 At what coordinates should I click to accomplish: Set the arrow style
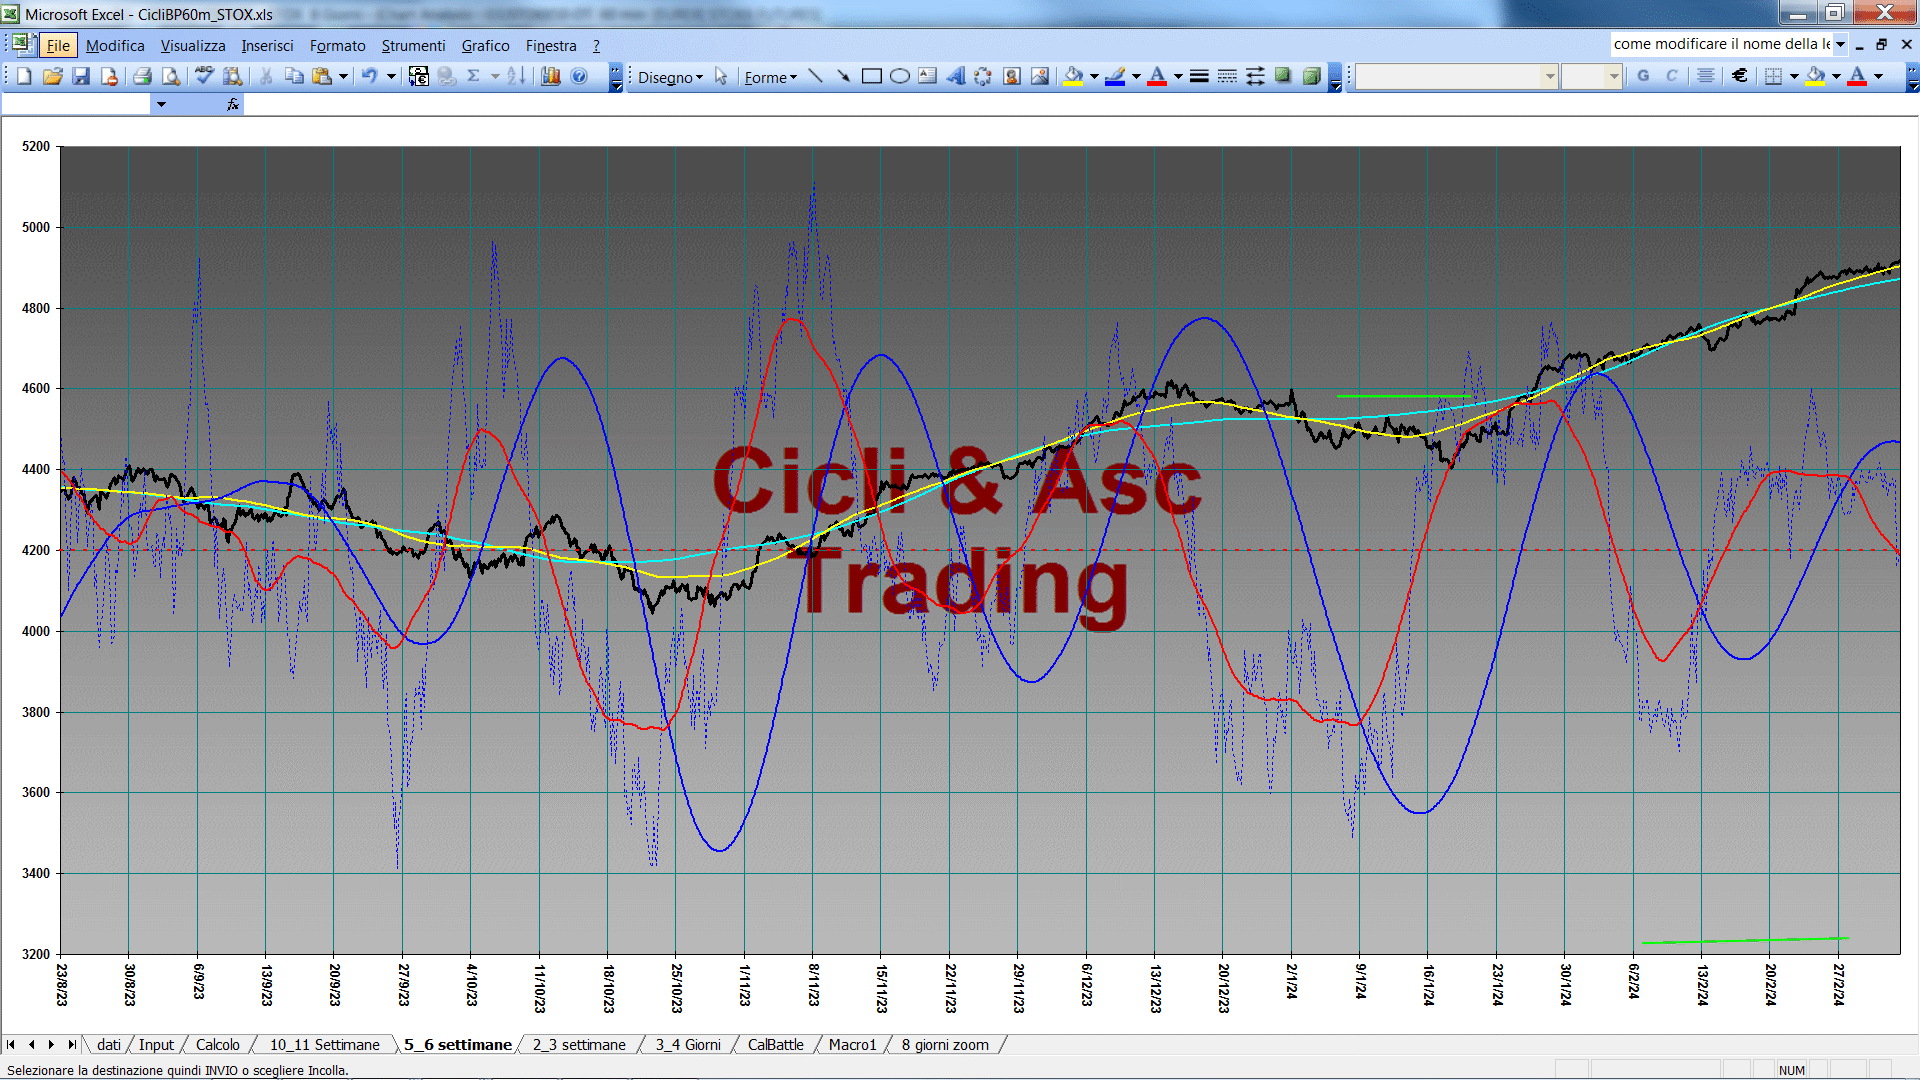(x=1255, y=76)
